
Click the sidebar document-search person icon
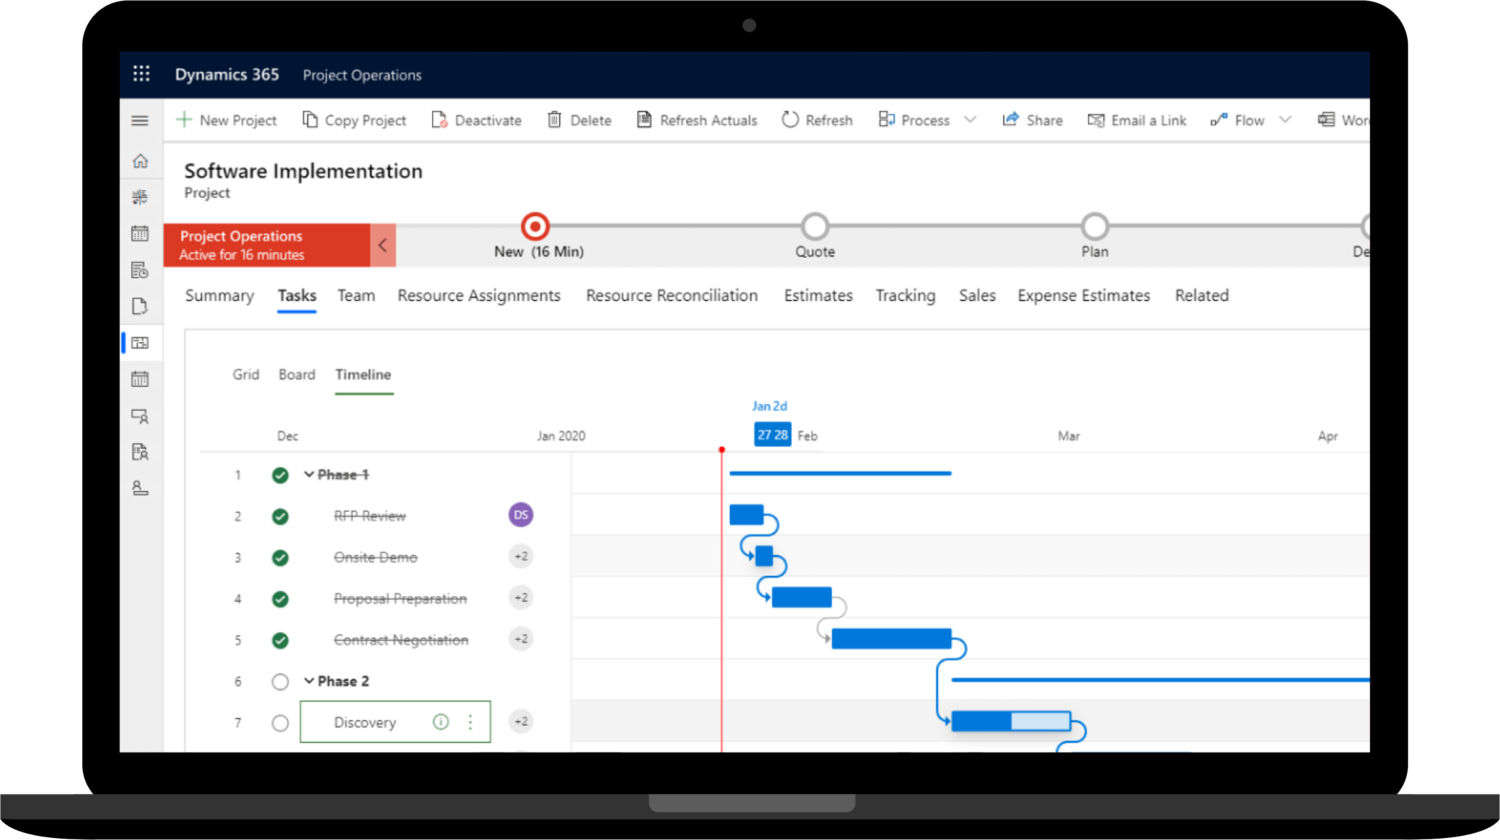(140, 452)
